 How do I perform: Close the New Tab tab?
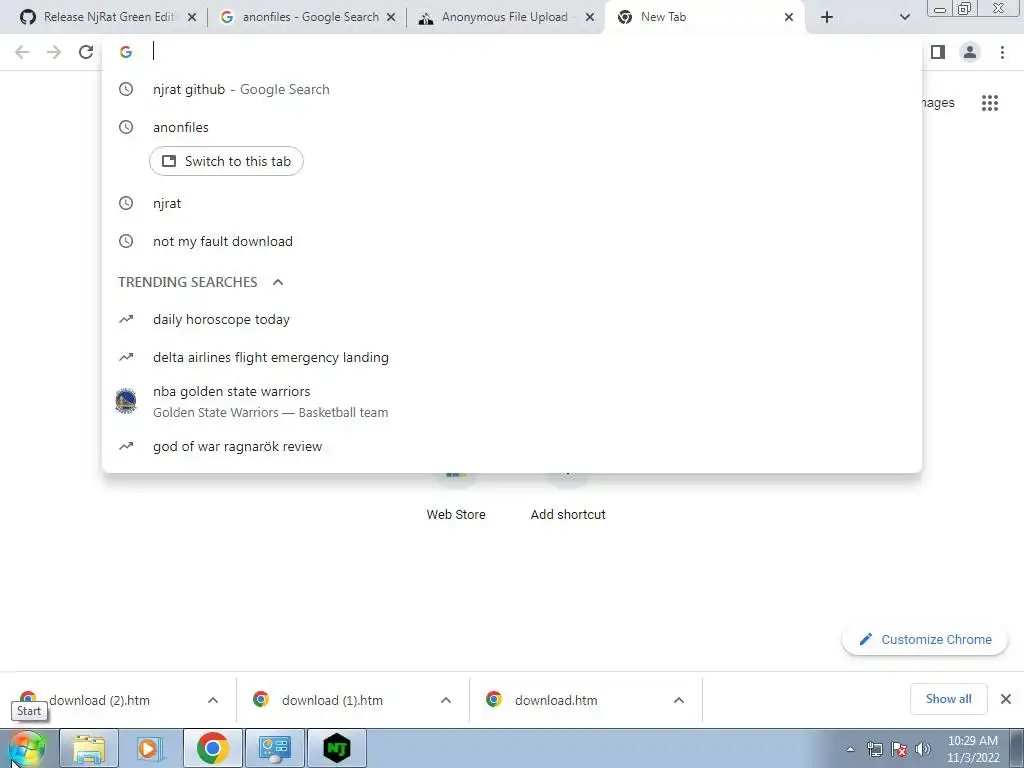(x=789, y=18)
